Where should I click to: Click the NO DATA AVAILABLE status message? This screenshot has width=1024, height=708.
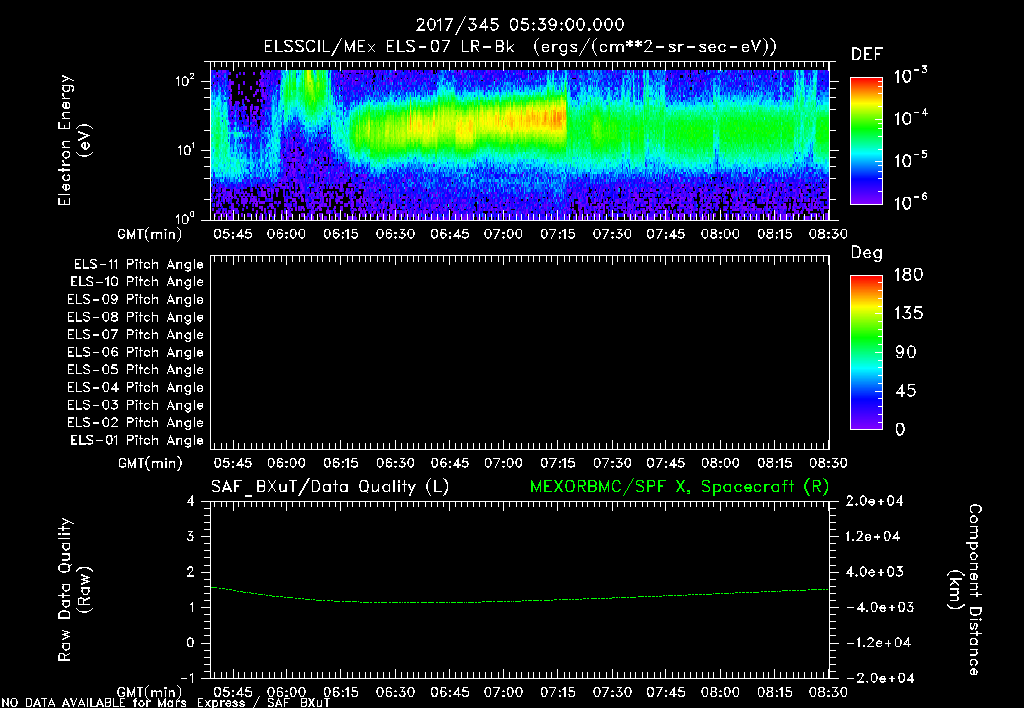[166, 703]
